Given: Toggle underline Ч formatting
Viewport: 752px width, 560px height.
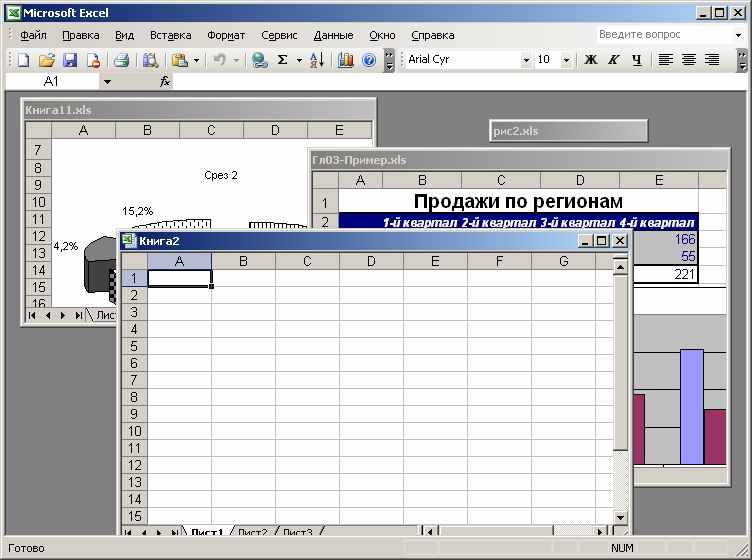Looking at the screenshot, I should click(x=636, y=60).
